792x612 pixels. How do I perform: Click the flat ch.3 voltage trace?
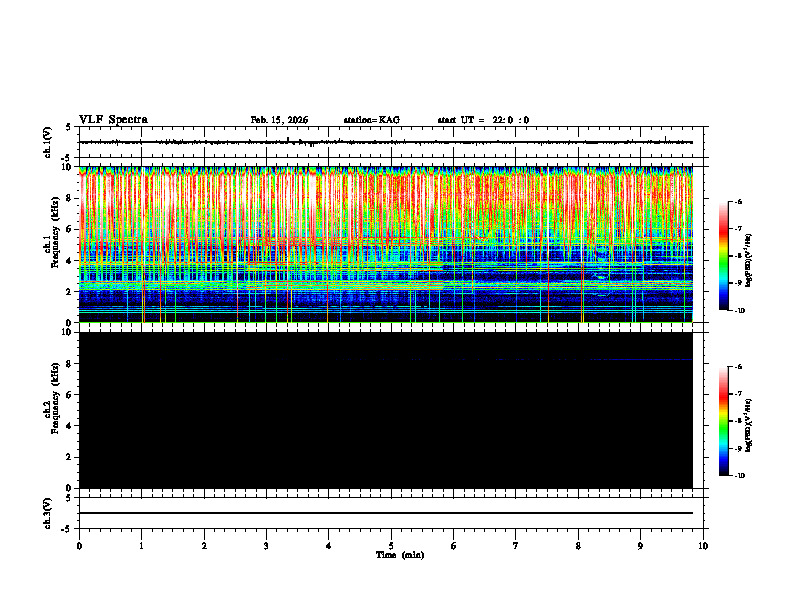click(x=385, y=513)
